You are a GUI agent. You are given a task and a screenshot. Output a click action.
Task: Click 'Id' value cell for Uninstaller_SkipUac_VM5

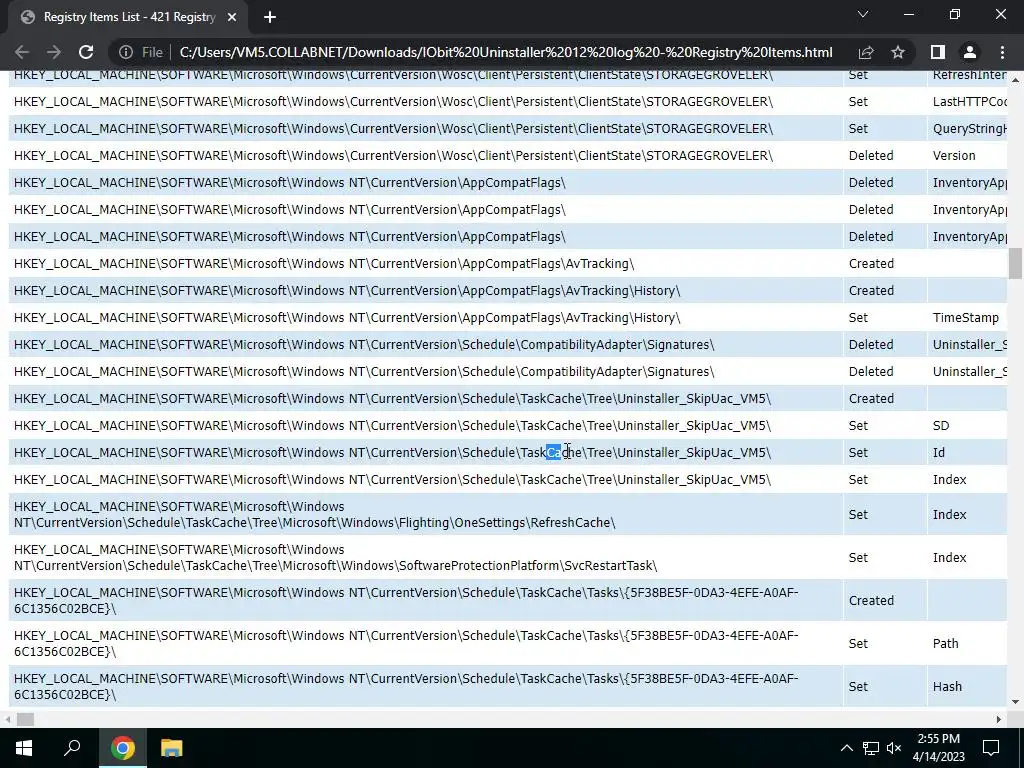pyautogui.click(x=938, y=453)
